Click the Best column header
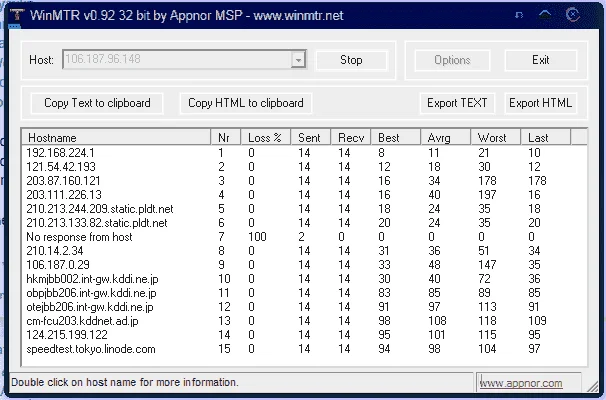Viewport: 606px width, 400px height. pyautogui.click(x=396, y=138)
